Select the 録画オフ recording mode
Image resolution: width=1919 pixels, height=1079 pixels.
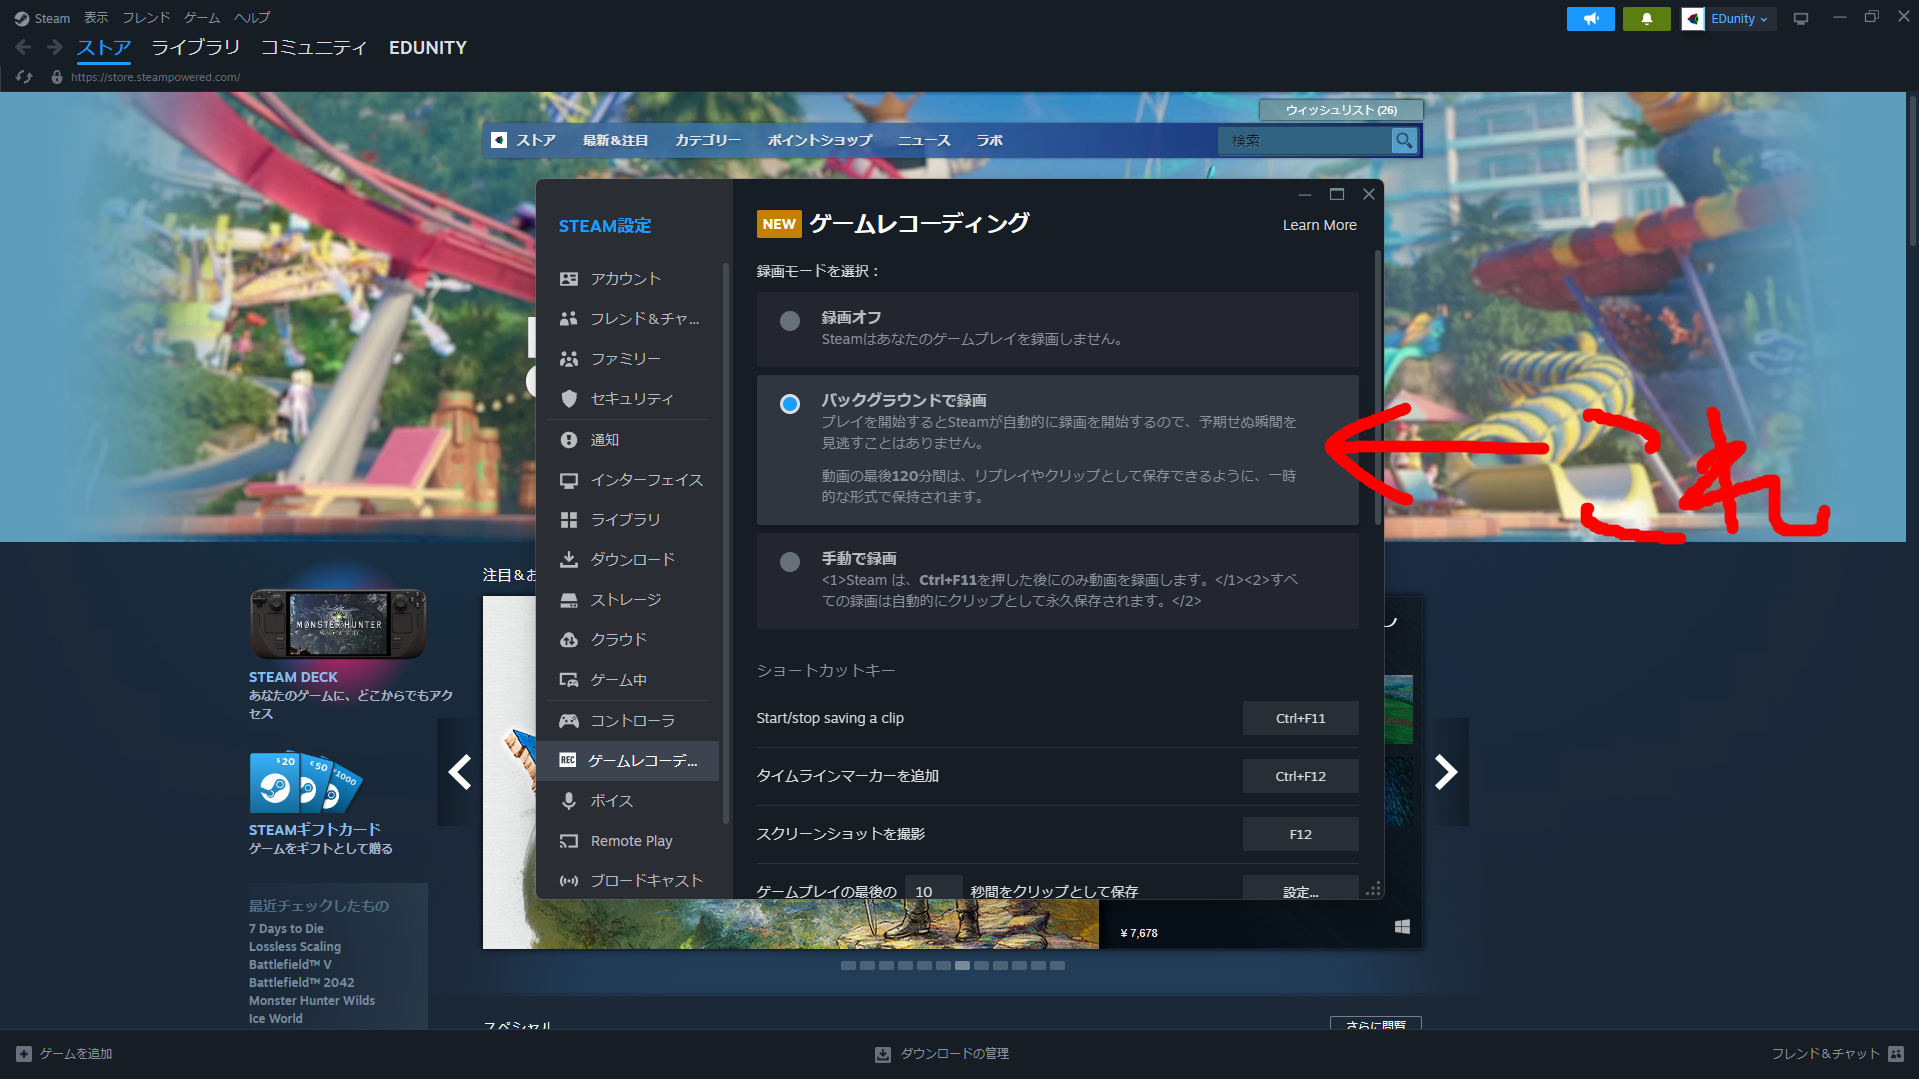coord(790,321)
